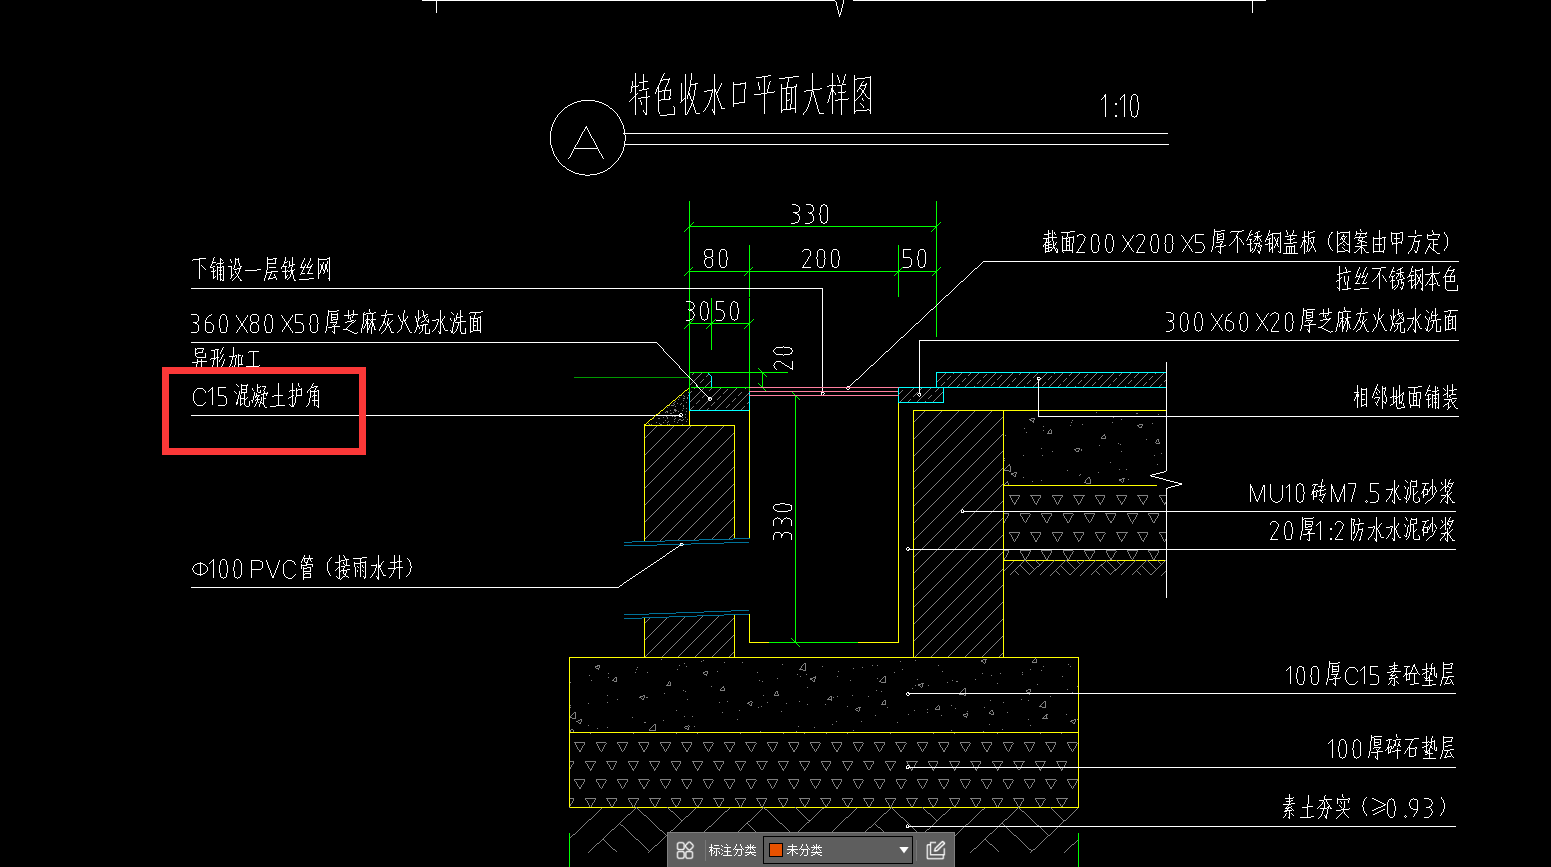Select the MU10砖M7.5水泥砂浆 label
The height and width of the screenshot is (867, 1551).
[1352, 492]
